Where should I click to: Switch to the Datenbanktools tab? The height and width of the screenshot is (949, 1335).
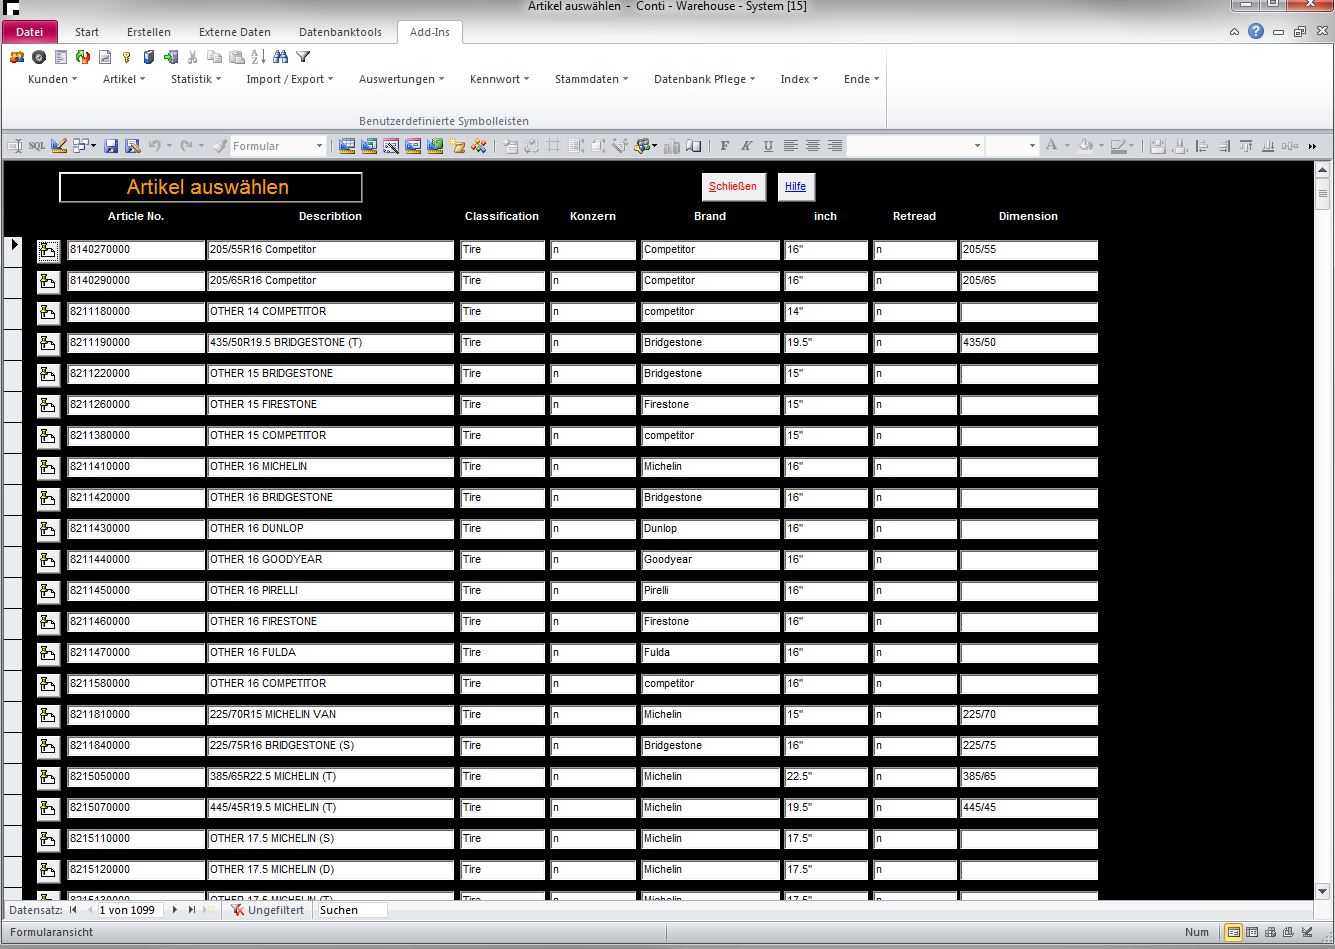[340, 32]
